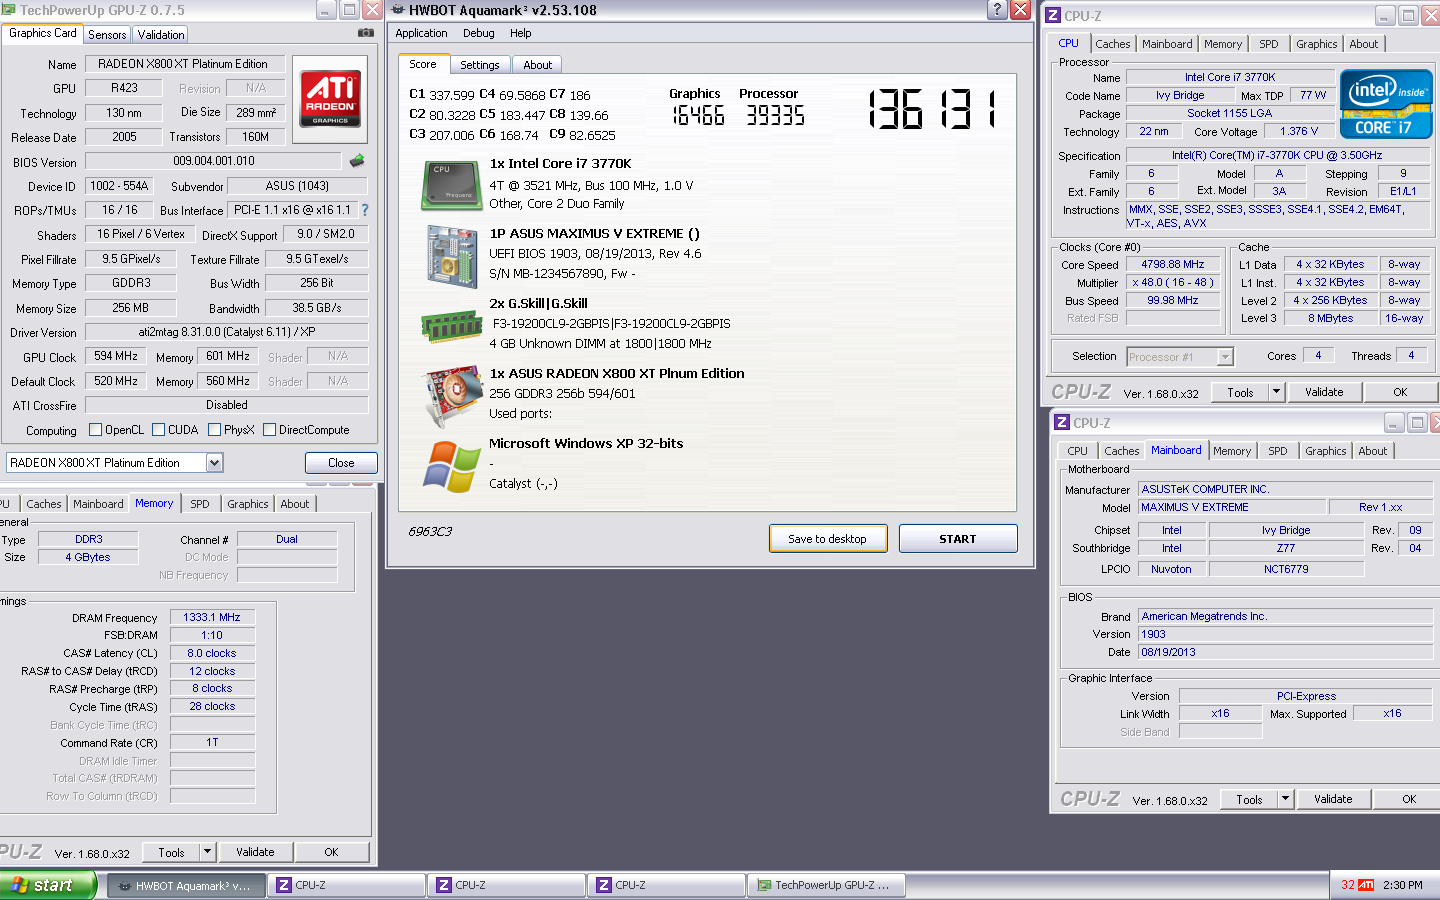Screen dimensions: 1440x900
Task: Open the Processor #1 selection dropdown
Action: [x=1225, y=357]
